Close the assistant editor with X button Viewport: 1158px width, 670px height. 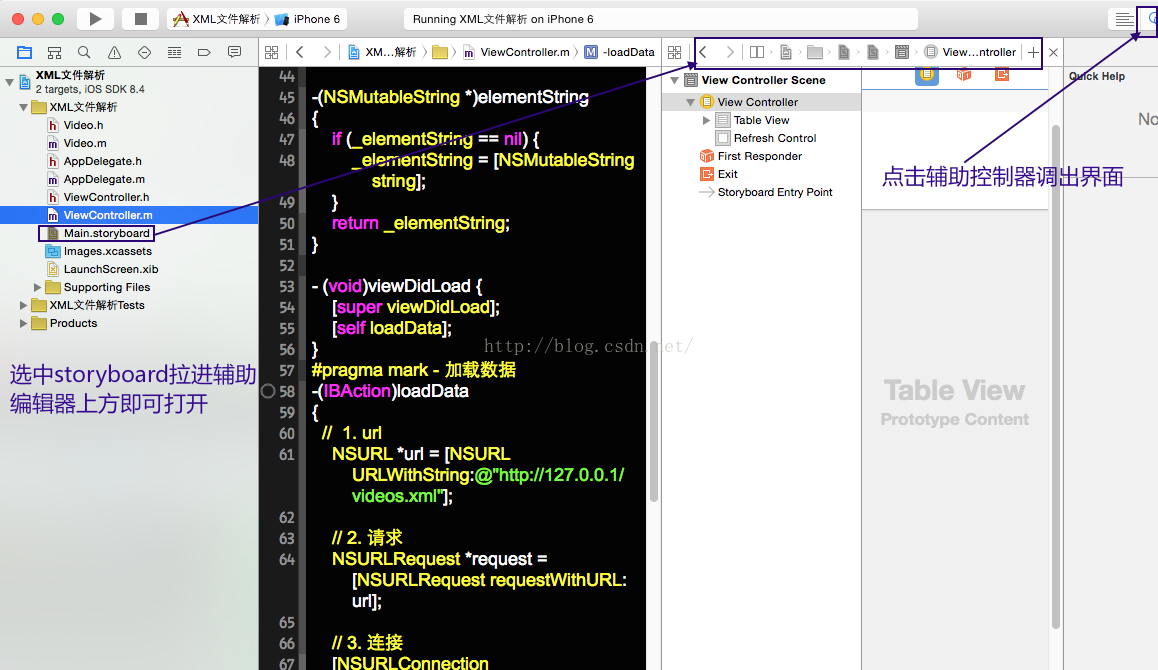(x=1054, y=52)
